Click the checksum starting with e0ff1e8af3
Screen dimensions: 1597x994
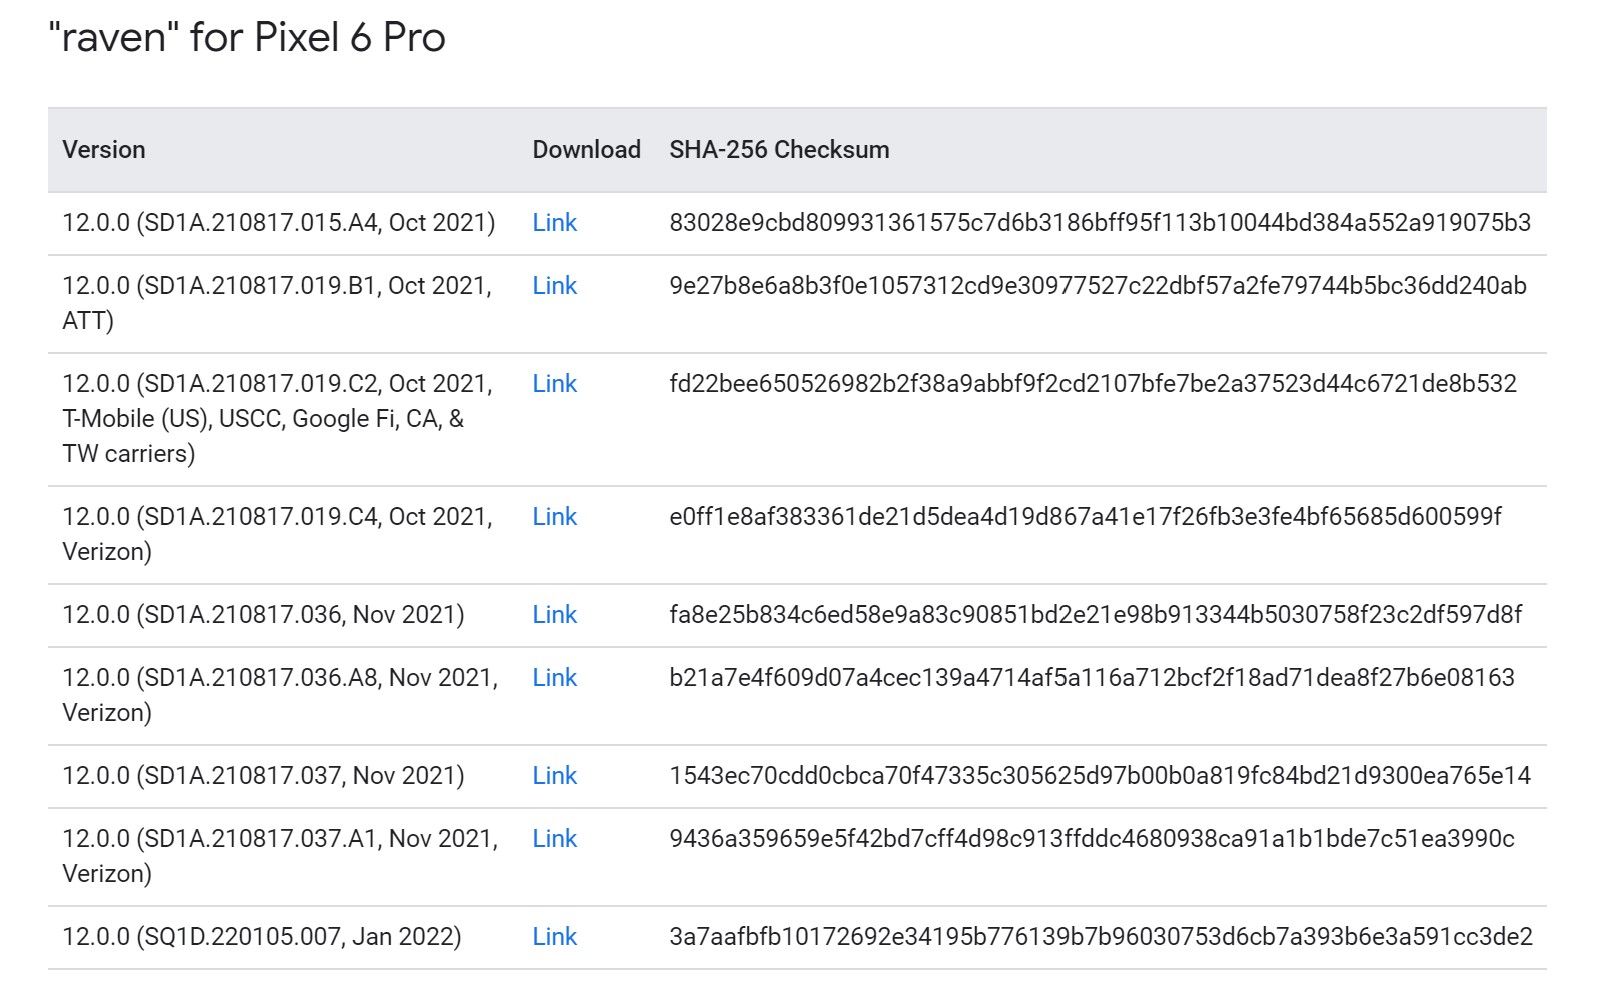coord(1085,517)
